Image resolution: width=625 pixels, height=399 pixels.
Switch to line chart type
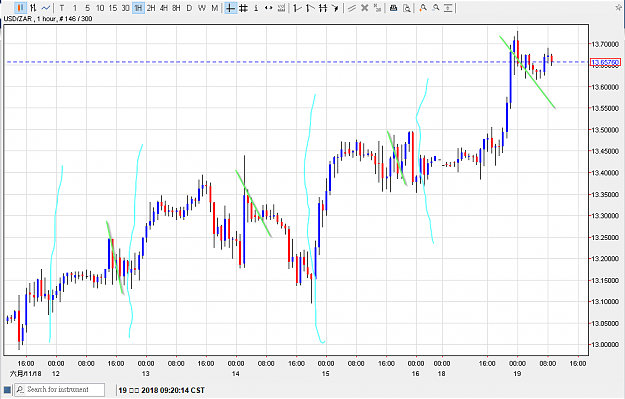46,8
